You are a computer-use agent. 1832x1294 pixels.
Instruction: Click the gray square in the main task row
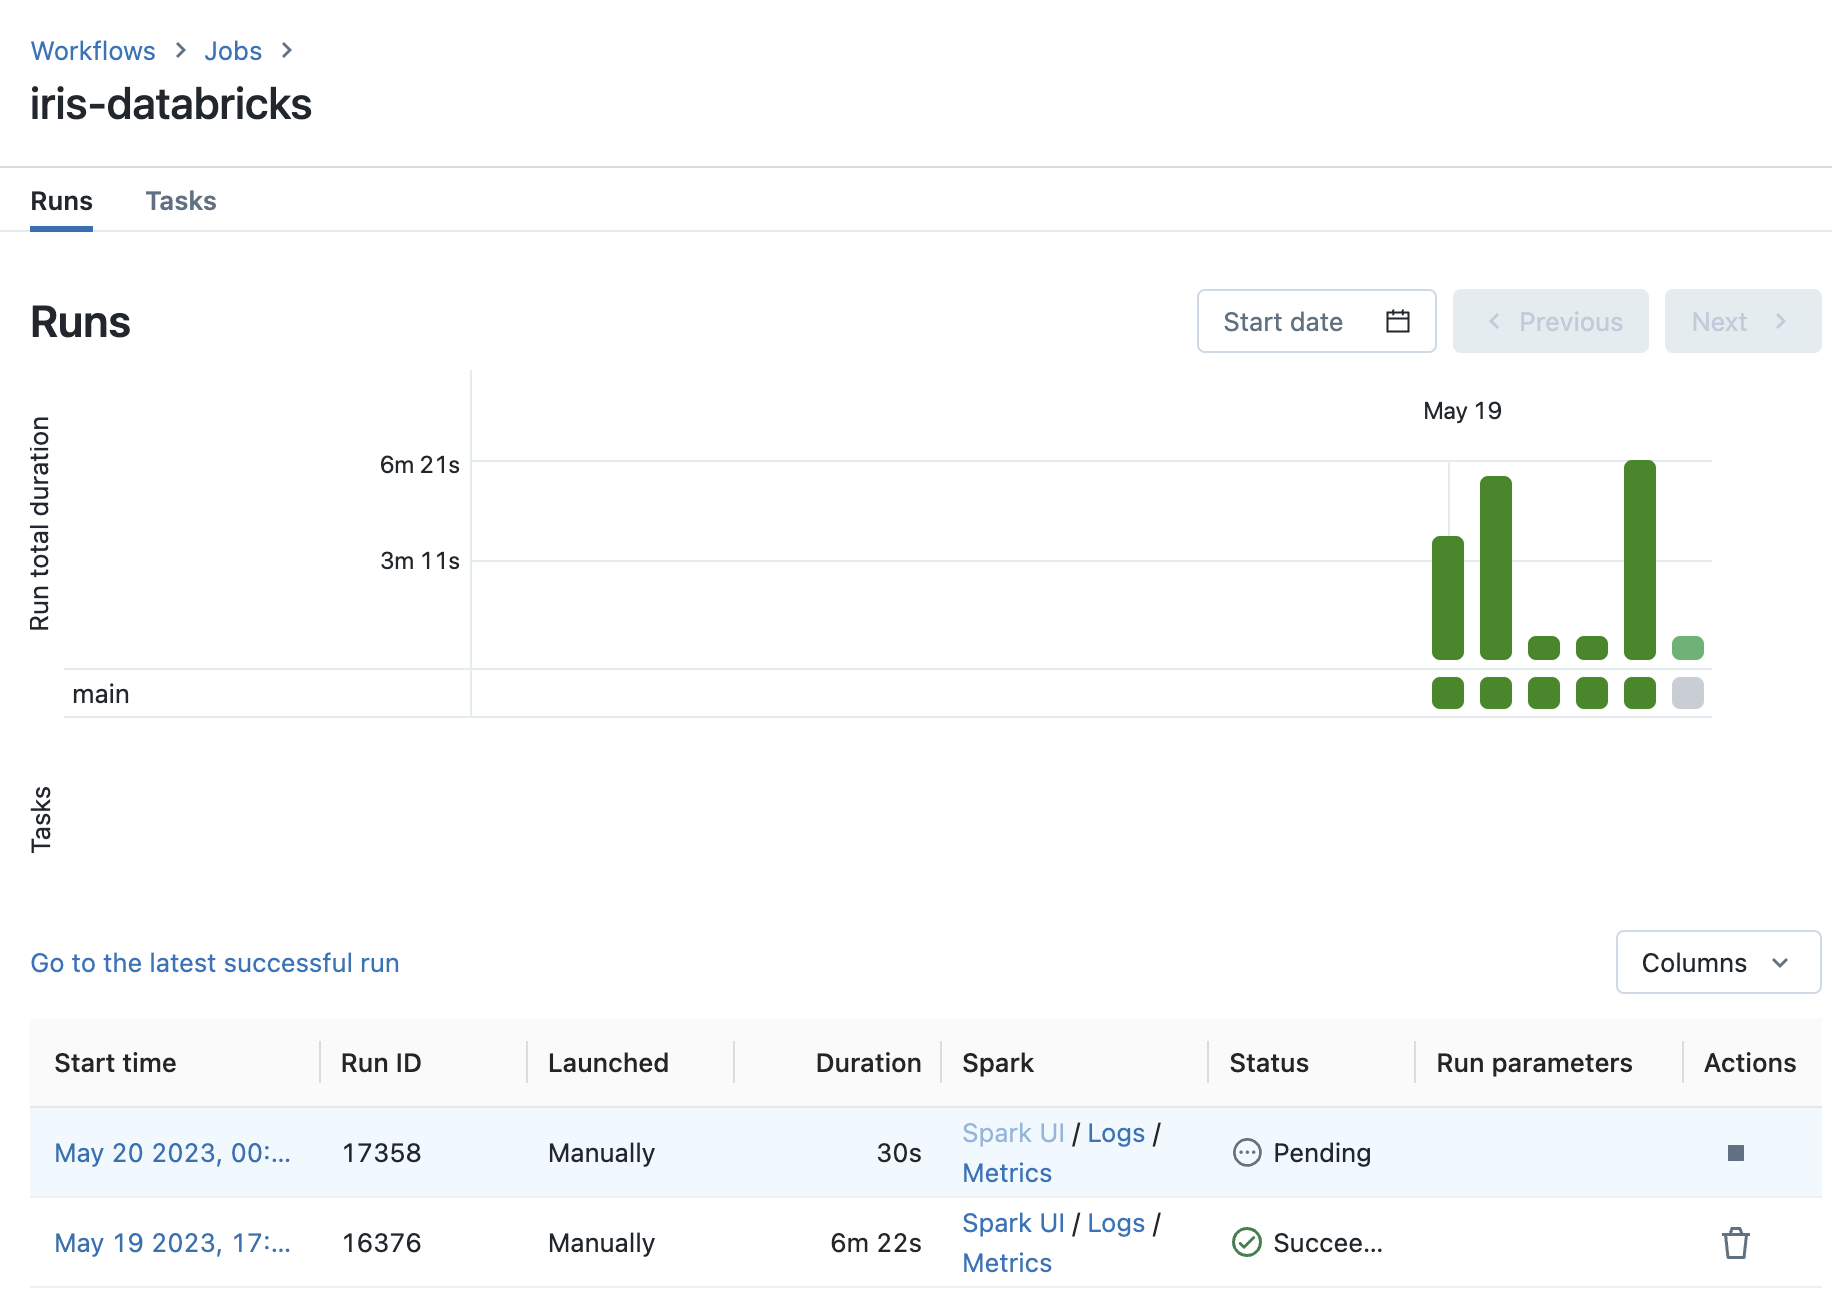click(1687, 693)
